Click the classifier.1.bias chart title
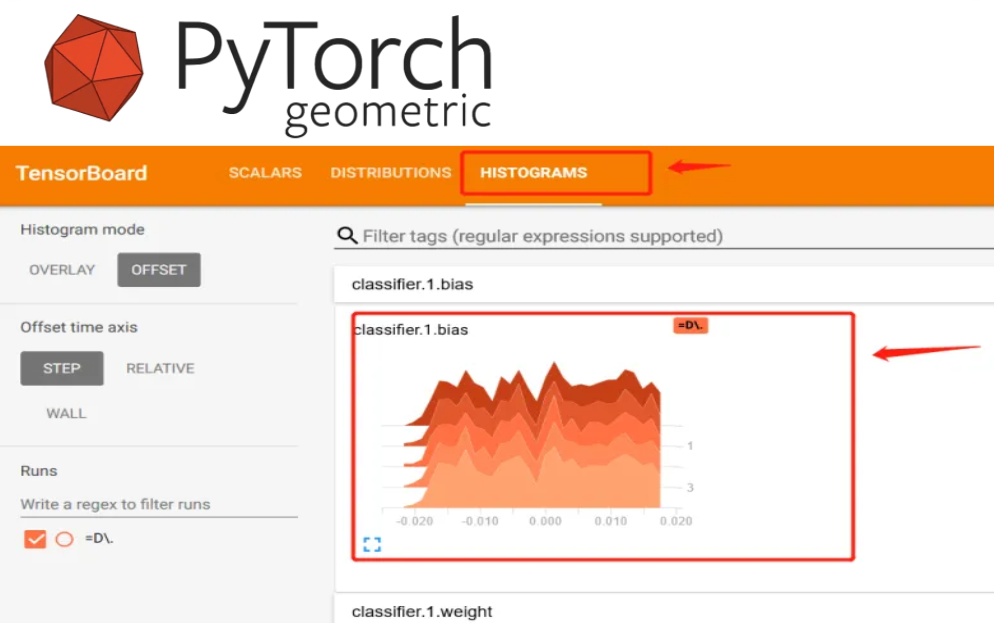Image resolution: width=994 pixels, height=623 pixels. (x=411, y=330)
